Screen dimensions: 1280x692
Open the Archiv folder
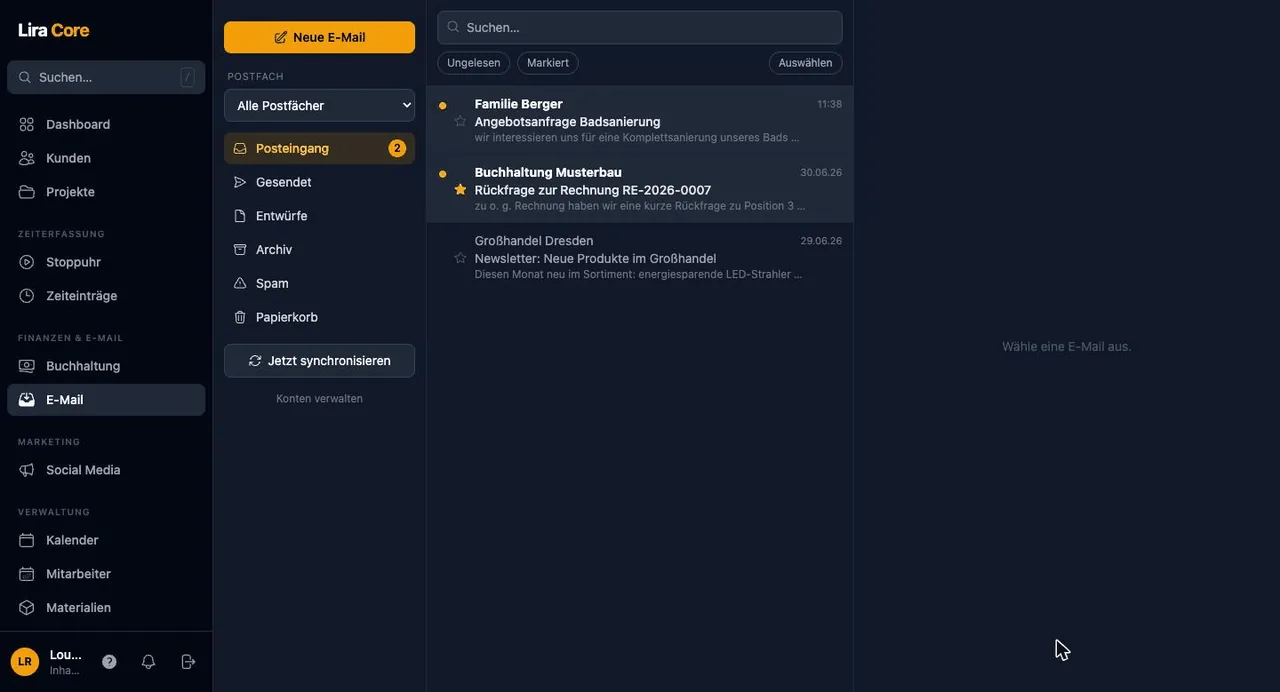pos(319,250)
